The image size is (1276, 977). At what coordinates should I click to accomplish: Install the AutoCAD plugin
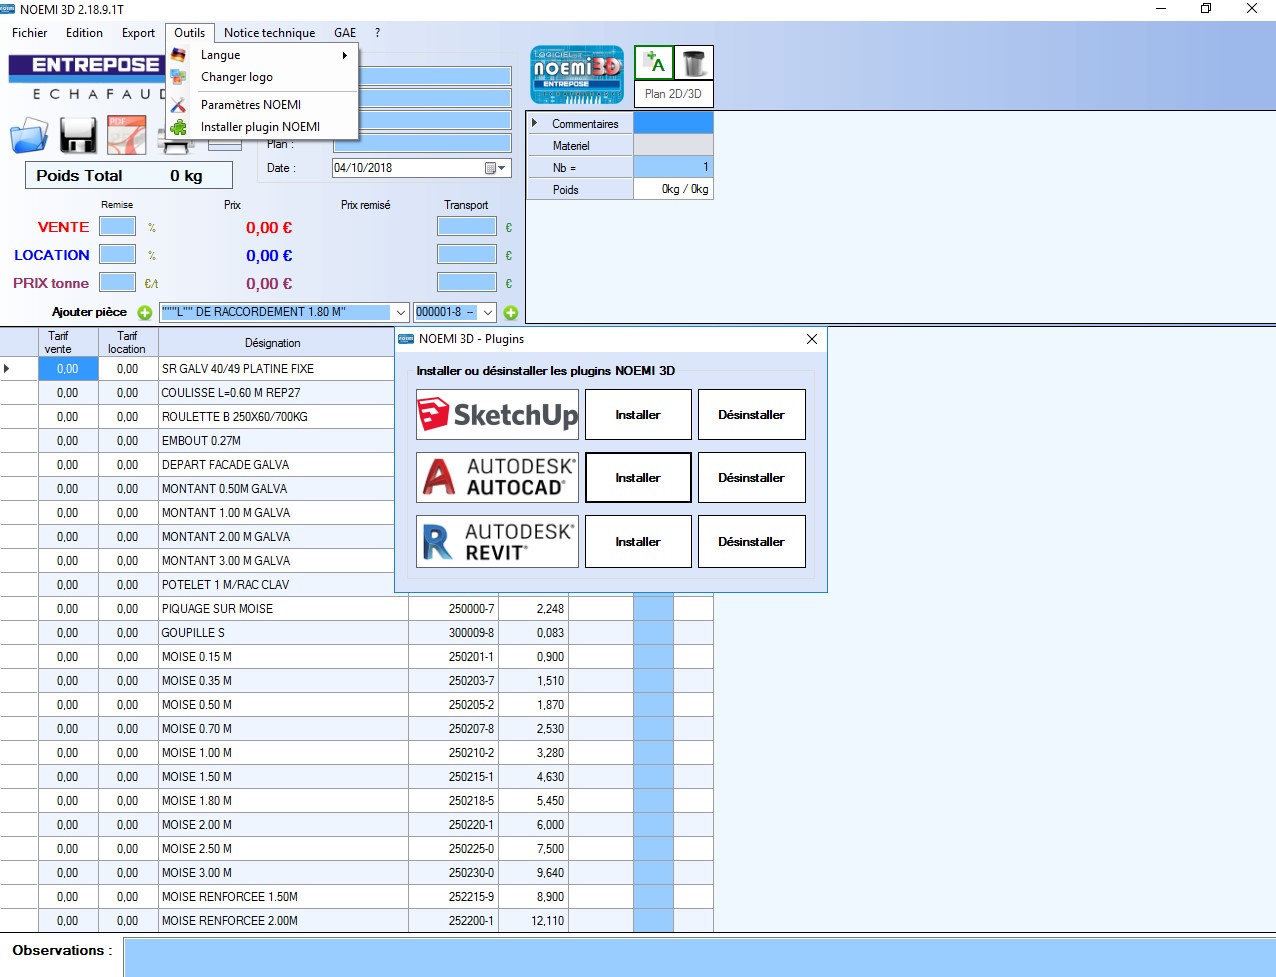[638, 478]
